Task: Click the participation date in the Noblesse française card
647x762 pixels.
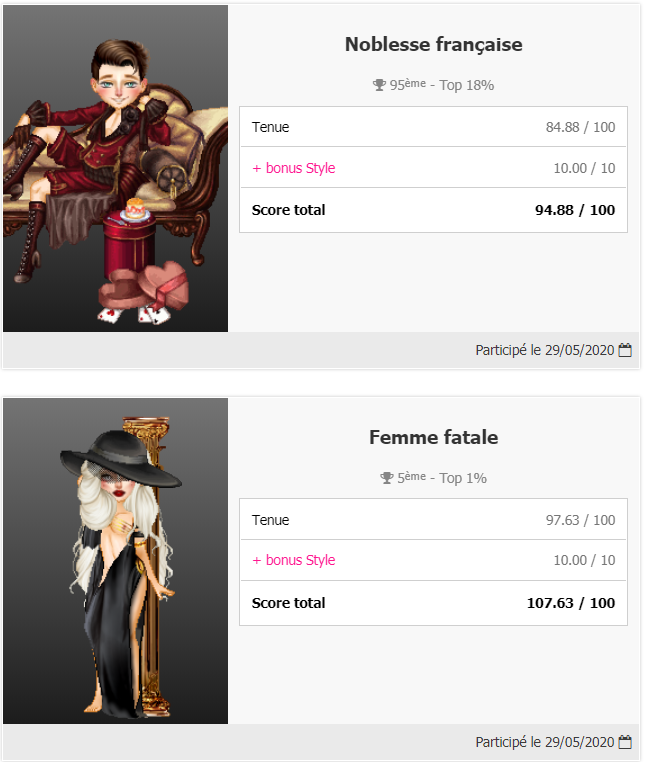Action: coord(545,350)
